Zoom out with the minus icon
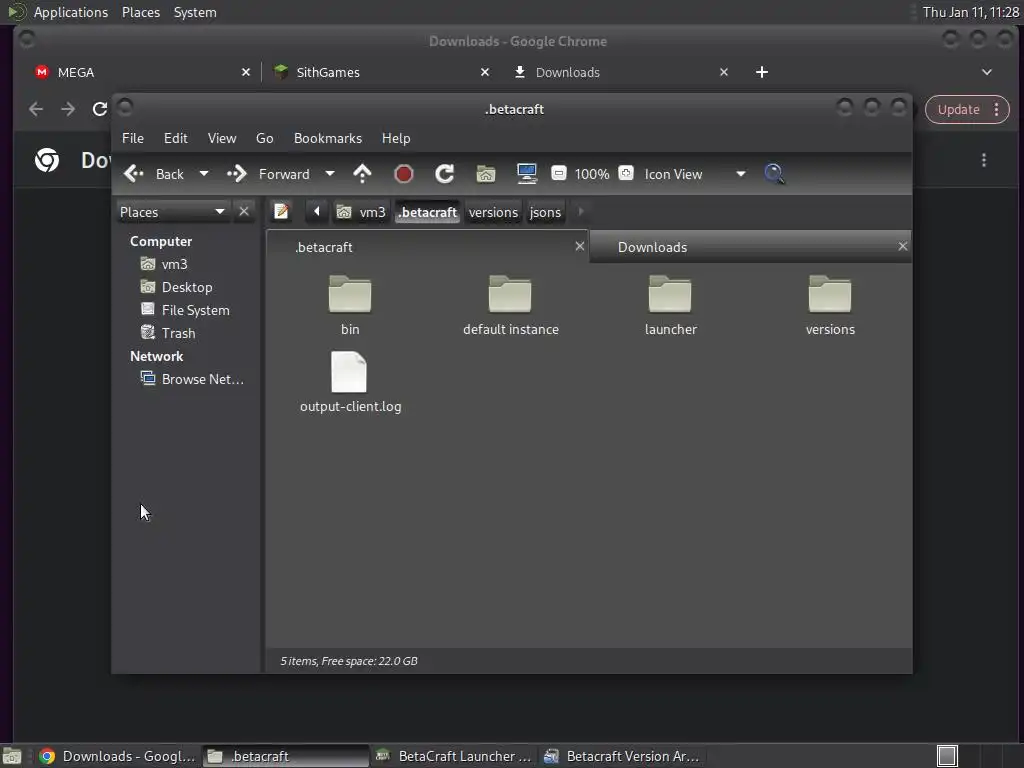Image resolution: width=1024 pixels, height=768 pixels. (x=559, y=173)
